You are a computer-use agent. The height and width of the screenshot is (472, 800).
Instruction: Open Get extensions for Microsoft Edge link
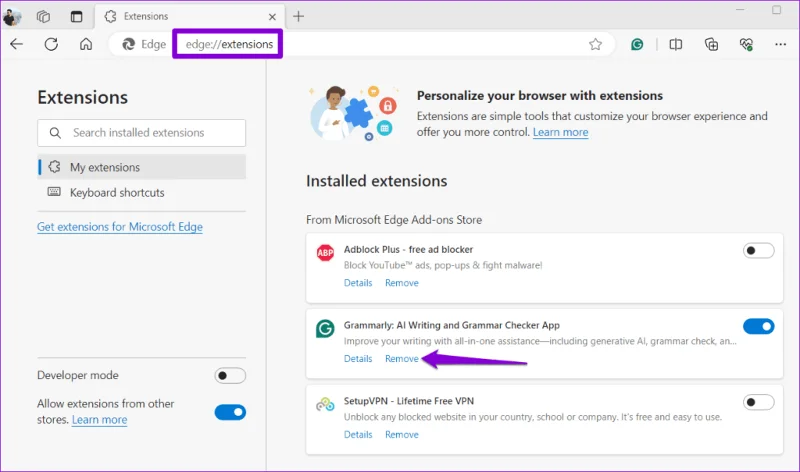point(120,227)
